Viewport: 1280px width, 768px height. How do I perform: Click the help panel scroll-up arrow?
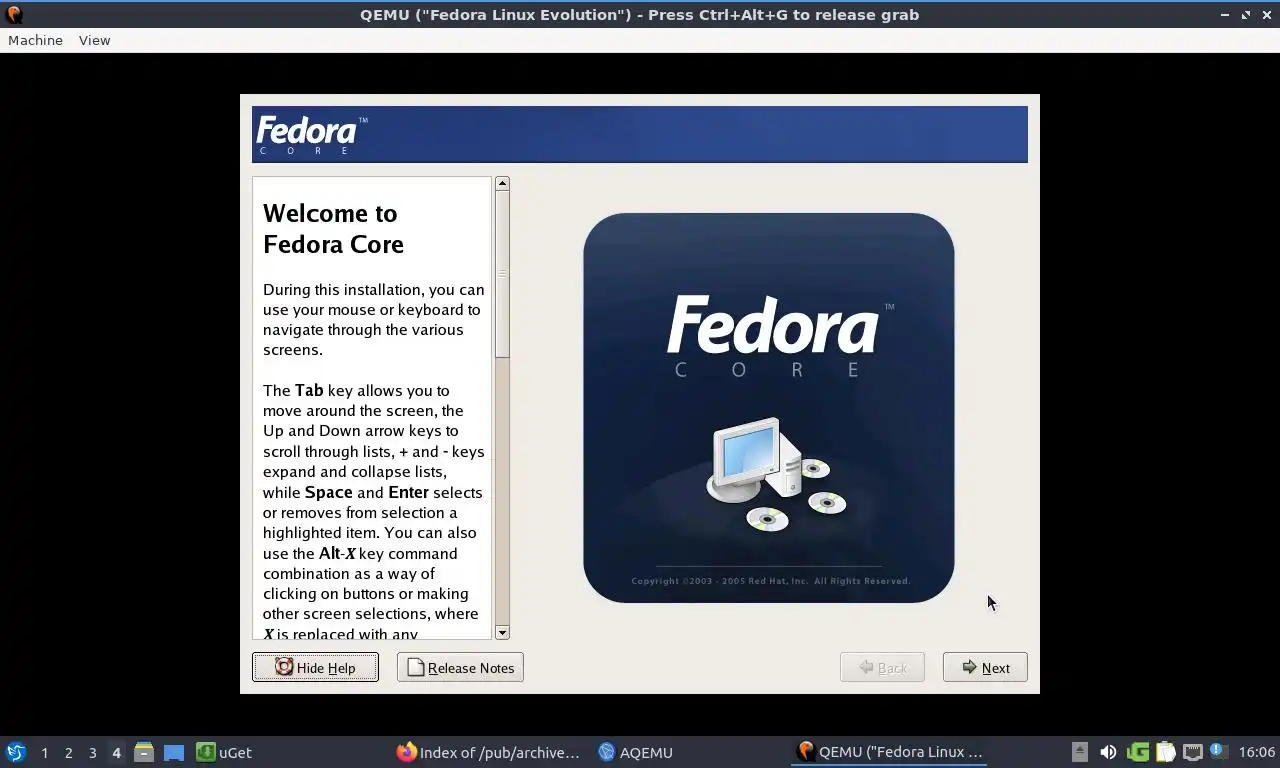click(502, 184)
